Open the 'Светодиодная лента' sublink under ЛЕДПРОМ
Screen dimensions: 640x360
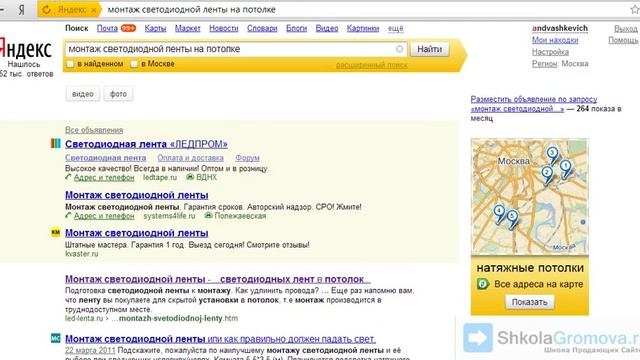pos(105,158)
